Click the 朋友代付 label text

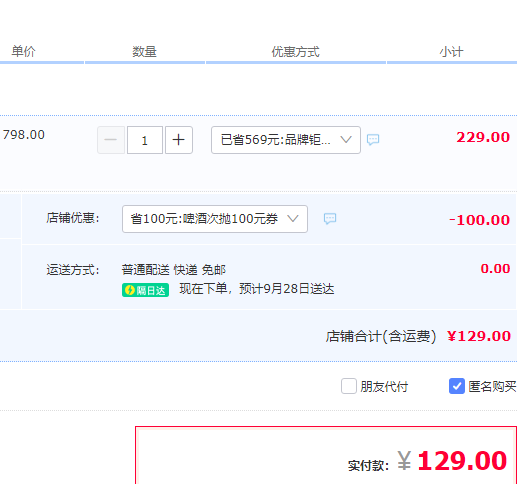click(x=384, y=387)
